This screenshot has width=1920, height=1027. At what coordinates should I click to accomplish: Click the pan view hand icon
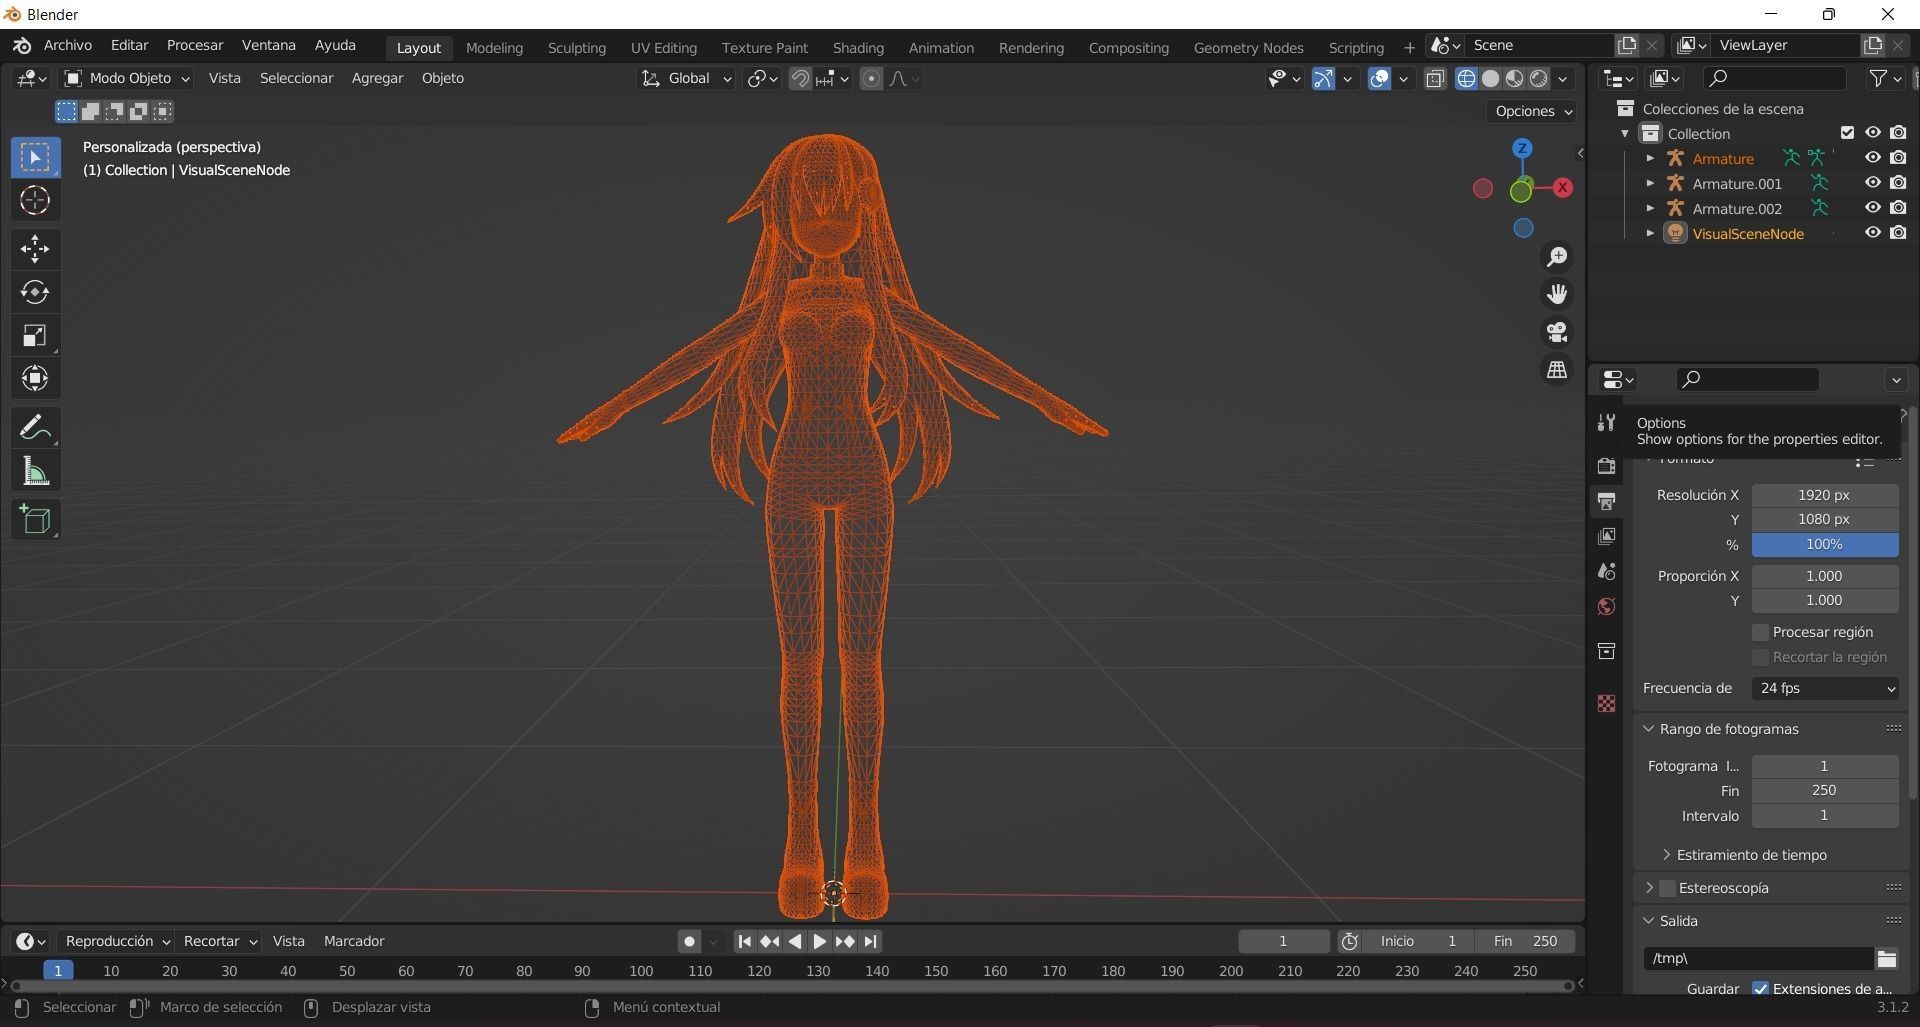1557,294
